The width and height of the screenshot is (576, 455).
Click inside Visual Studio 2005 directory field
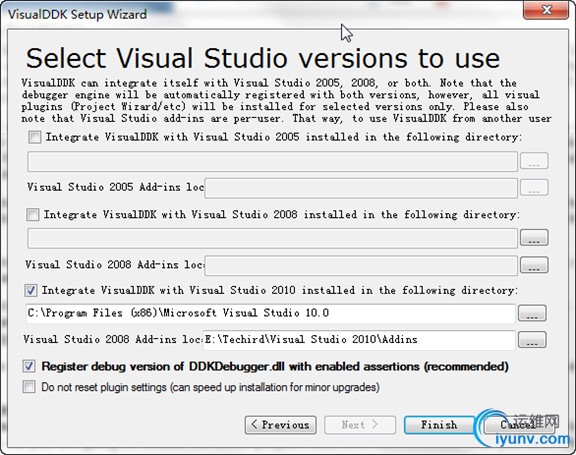click(x=273, y=162)
